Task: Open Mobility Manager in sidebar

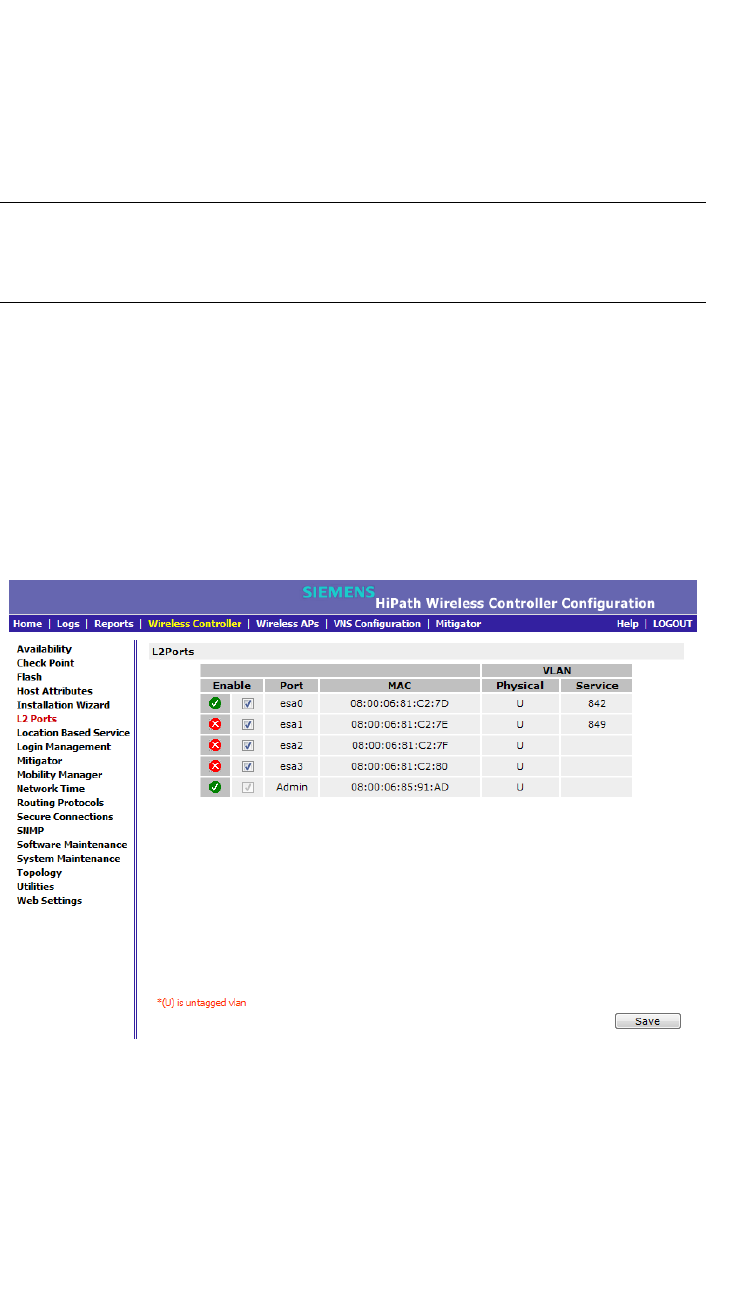Action: [x=60, y=775]
